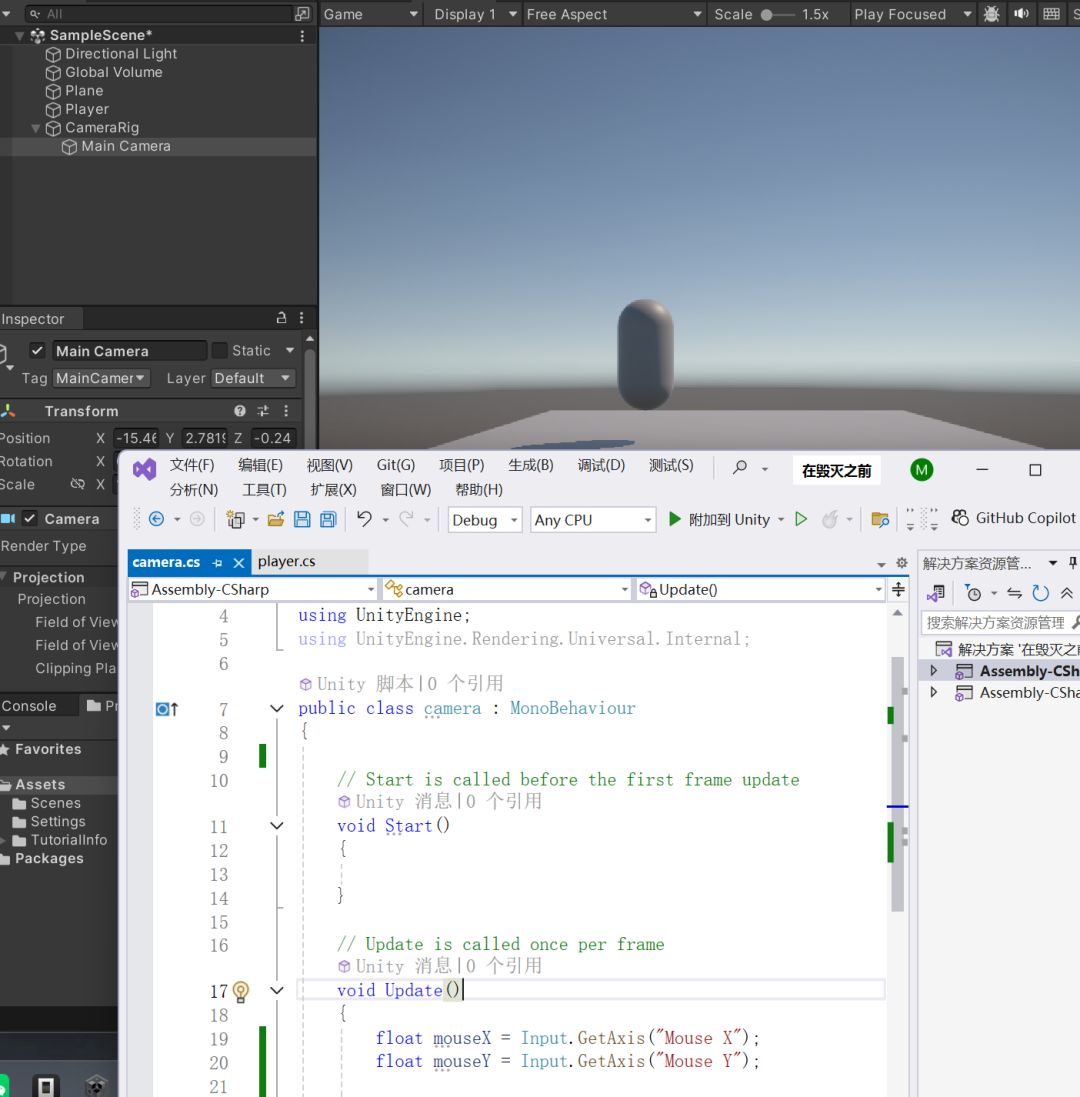This screenshot has height=1097, width=1080.
Task: Open the Transform presets icon
Action: click(263, 411)
